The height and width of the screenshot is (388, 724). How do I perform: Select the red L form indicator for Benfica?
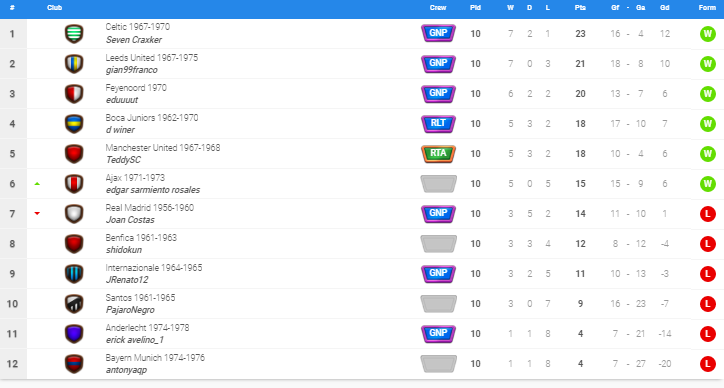coord(707,244)
